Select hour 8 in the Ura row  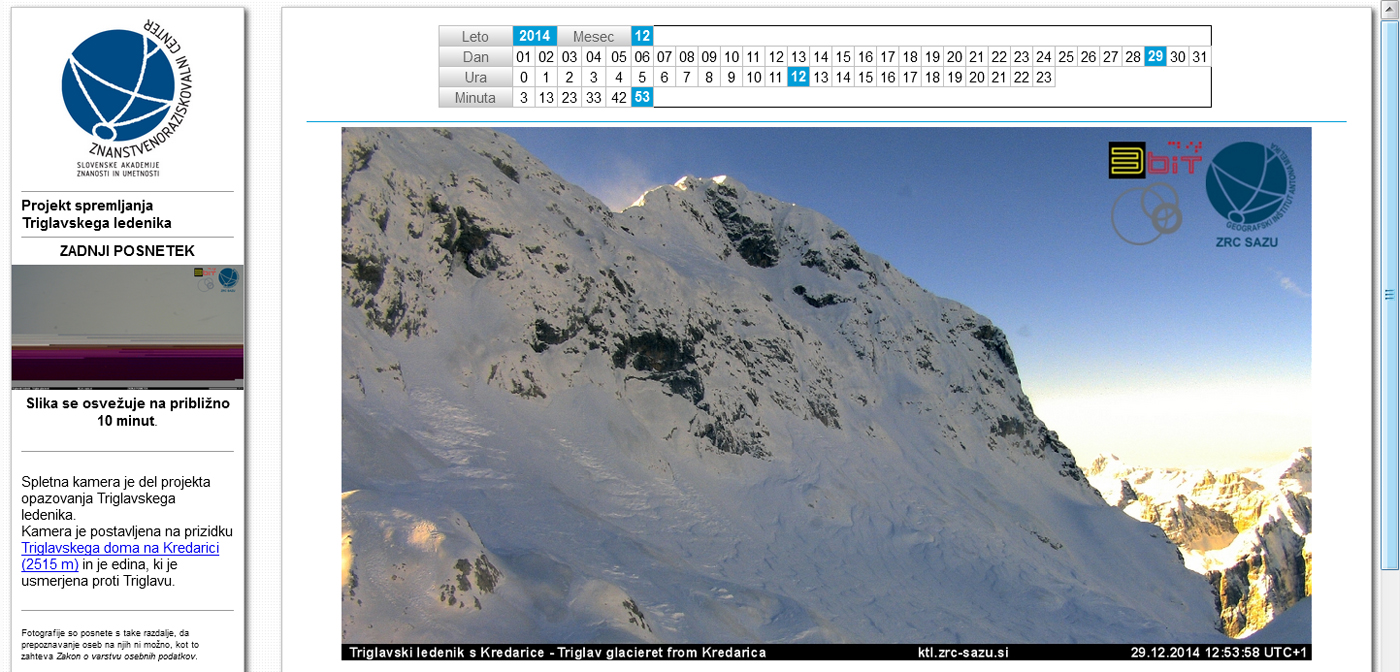click(709, 77)
